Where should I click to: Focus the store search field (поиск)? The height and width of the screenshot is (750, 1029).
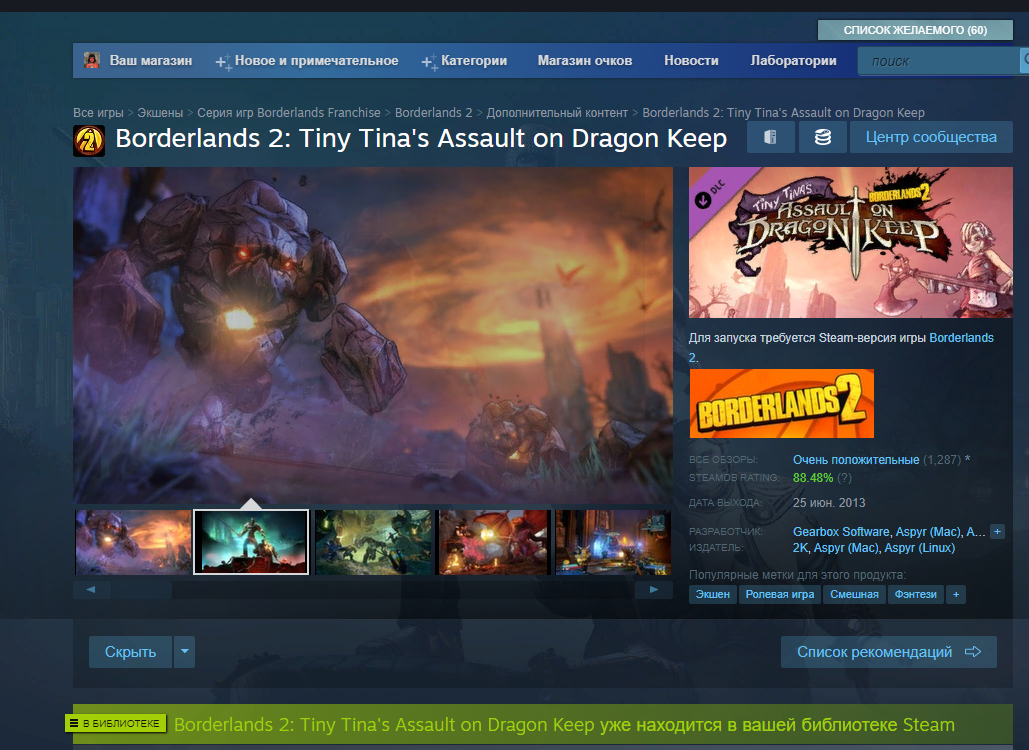(937, 61)
